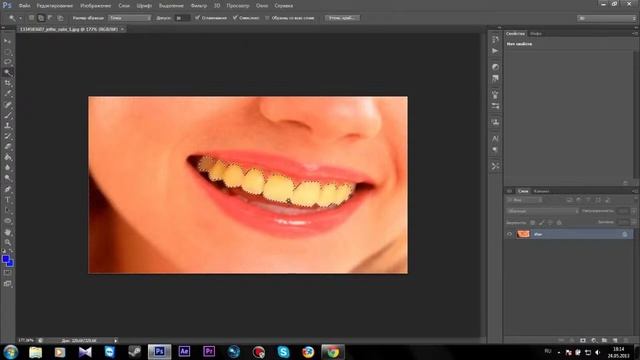Viewport: 640px width, 360px height.
Task: Select the Ellipse shape tool
Action: (x=7, y=221)
